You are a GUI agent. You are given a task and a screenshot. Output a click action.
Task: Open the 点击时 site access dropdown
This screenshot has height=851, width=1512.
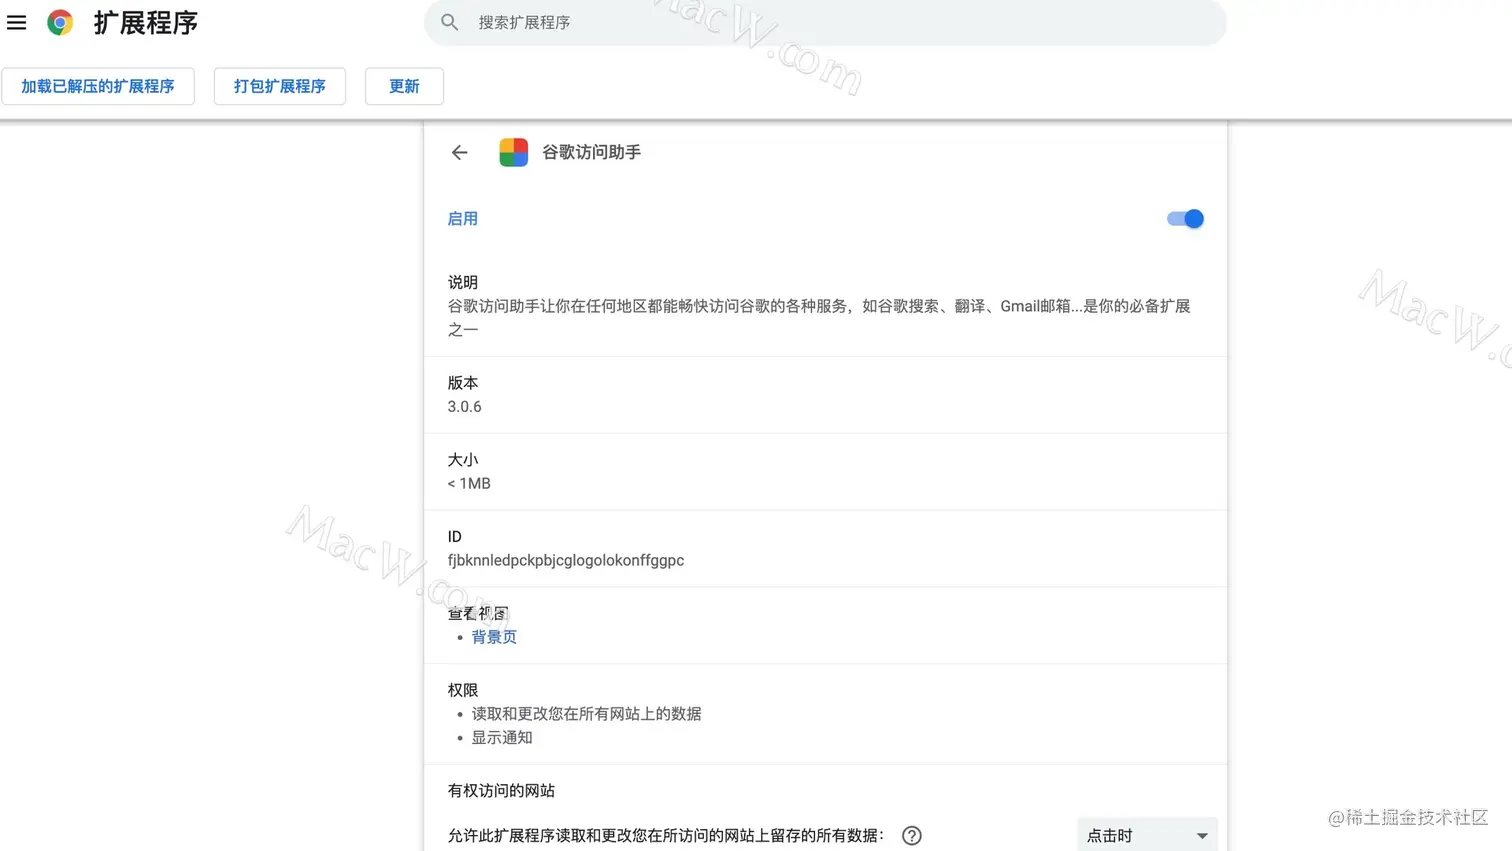pos(1147,835)
